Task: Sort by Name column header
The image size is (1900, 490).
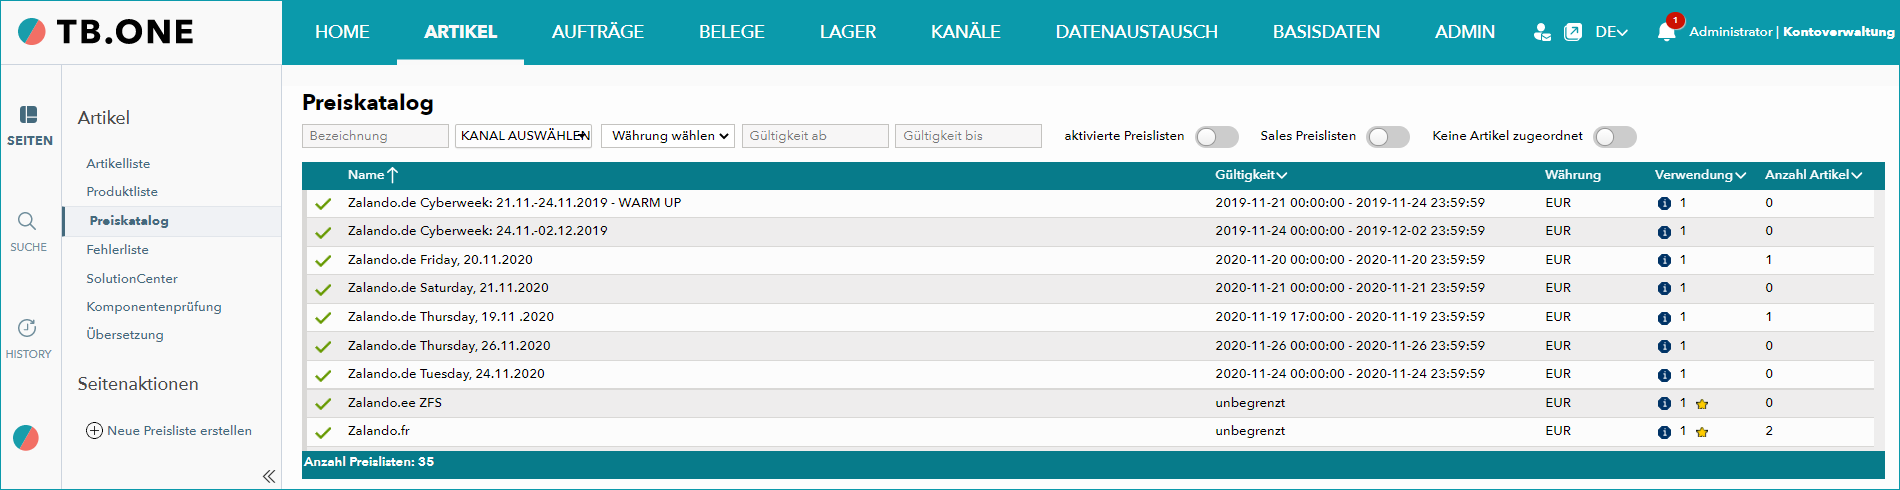Action: click(x=372, y=175)
